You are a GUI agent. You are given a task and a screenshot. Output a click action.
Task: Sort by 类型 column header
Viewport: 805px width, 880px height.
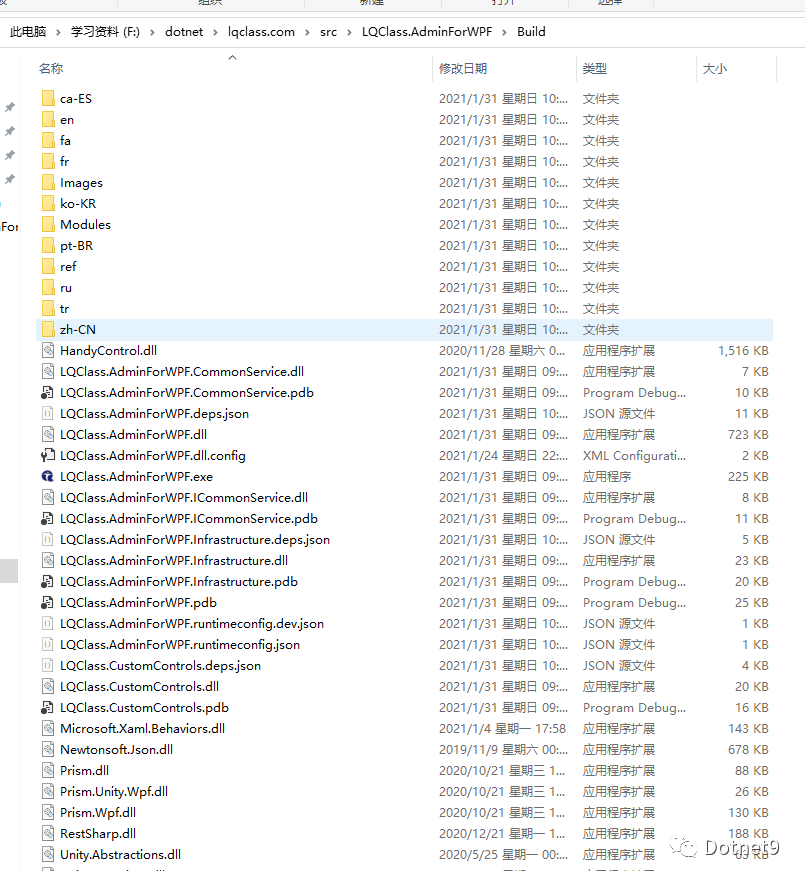point(594,69)
